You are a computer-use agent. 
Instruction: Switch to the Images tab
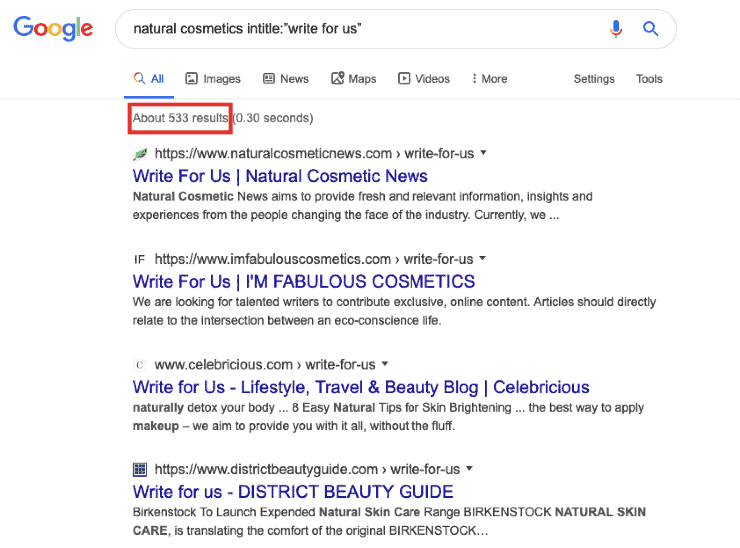213,79
